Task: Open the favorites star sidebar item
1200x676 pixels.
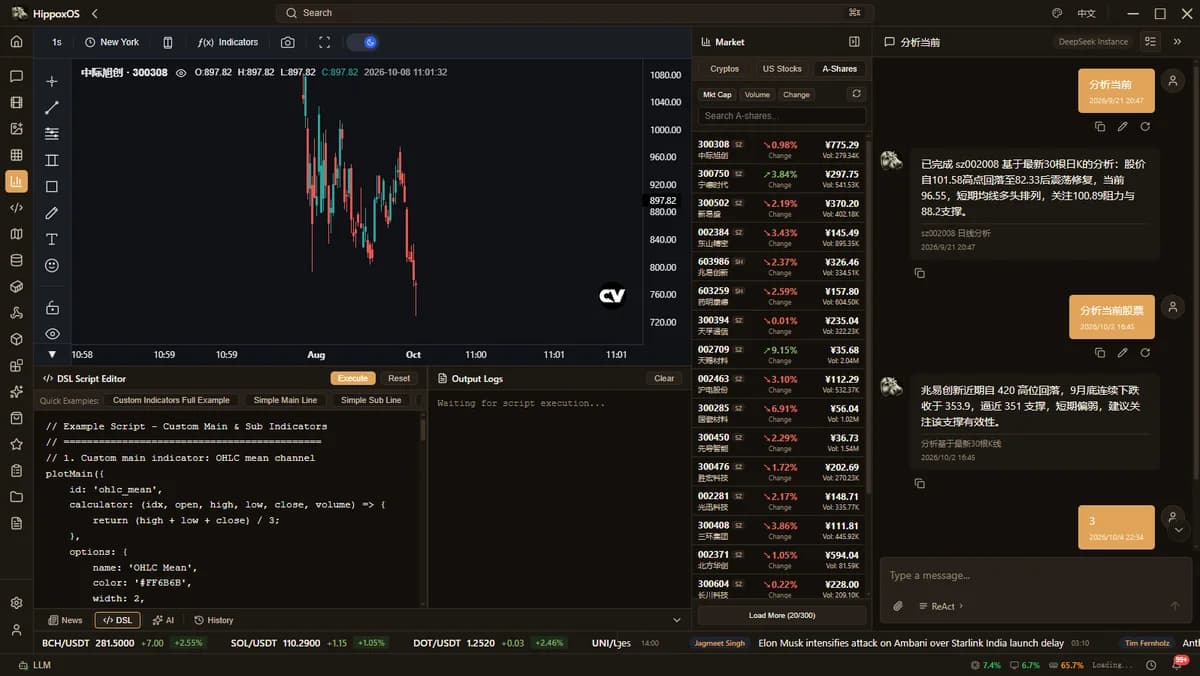Action: pos(16,444)
